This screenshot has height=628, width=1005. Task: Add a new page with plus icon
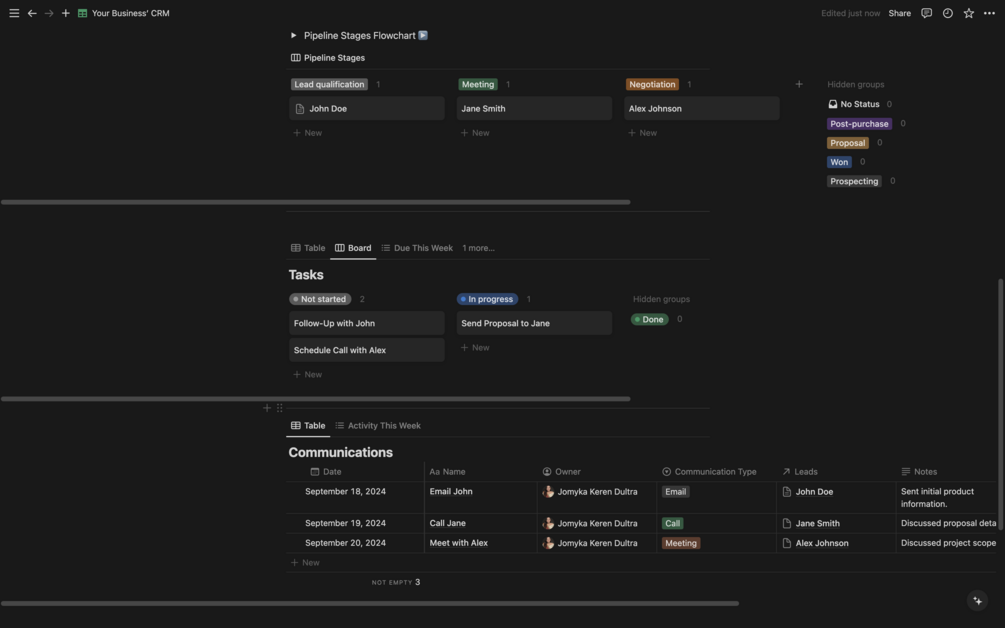(x=66, y=13)
